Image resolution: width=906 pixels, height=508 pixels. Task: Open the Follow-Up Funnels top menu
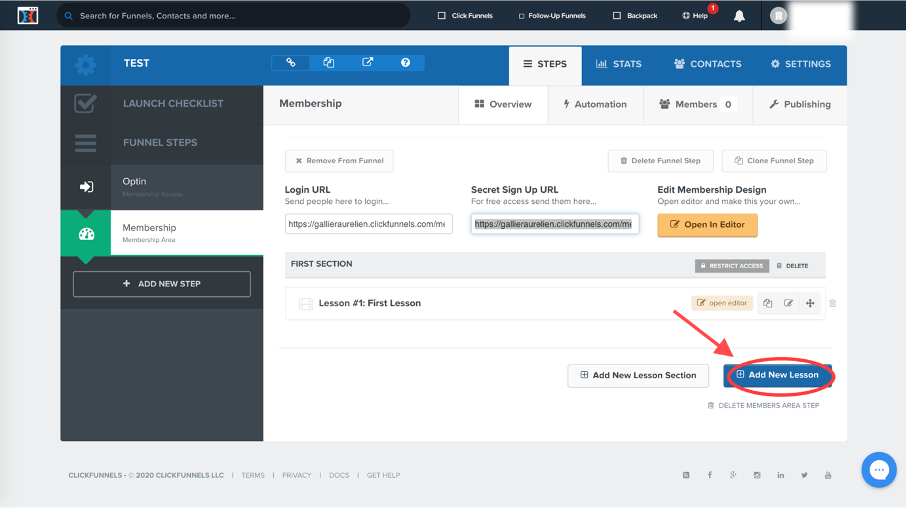pyautogui.click(x=552, y=16)
